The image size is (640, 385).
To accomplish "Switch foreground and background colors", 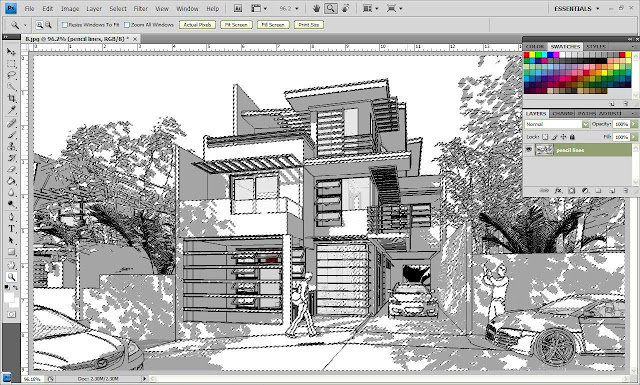I will coord(16,287).
